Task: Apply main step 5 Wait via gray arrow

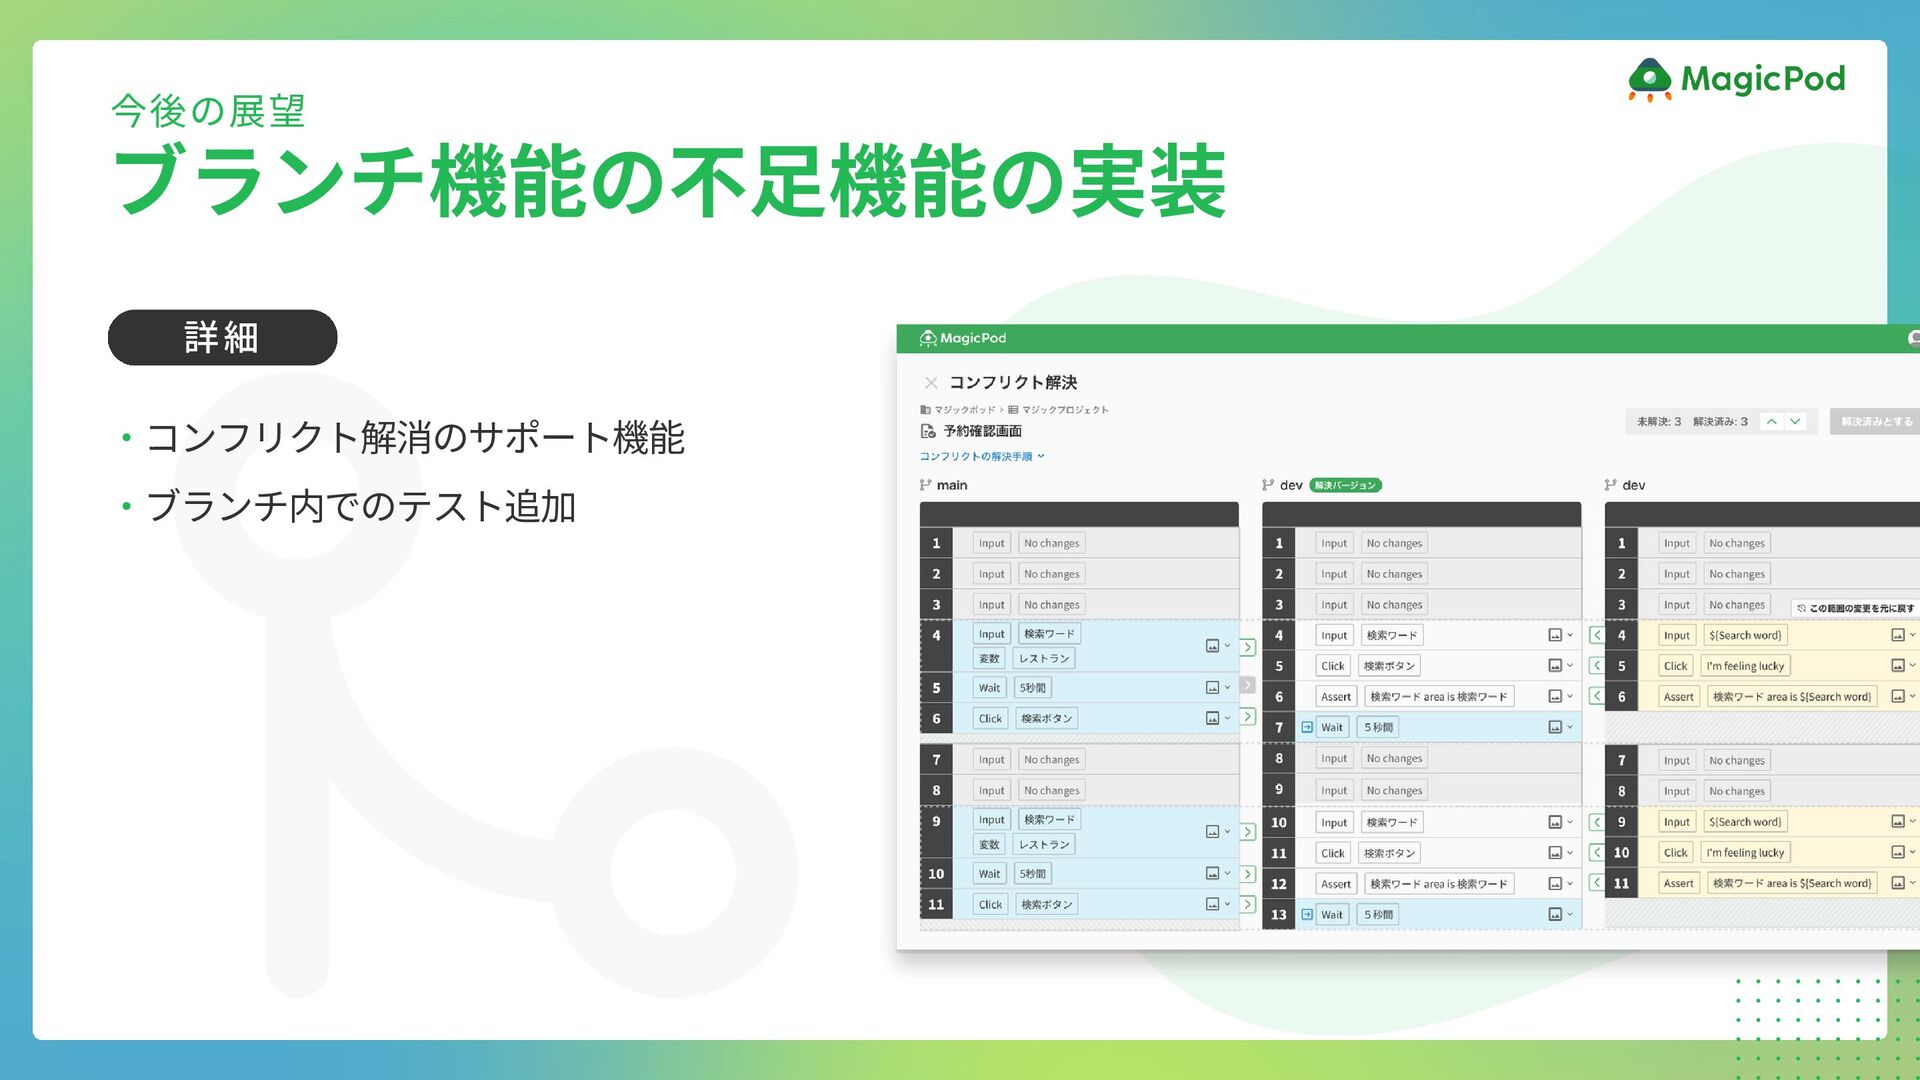Action: (1248, 685)
